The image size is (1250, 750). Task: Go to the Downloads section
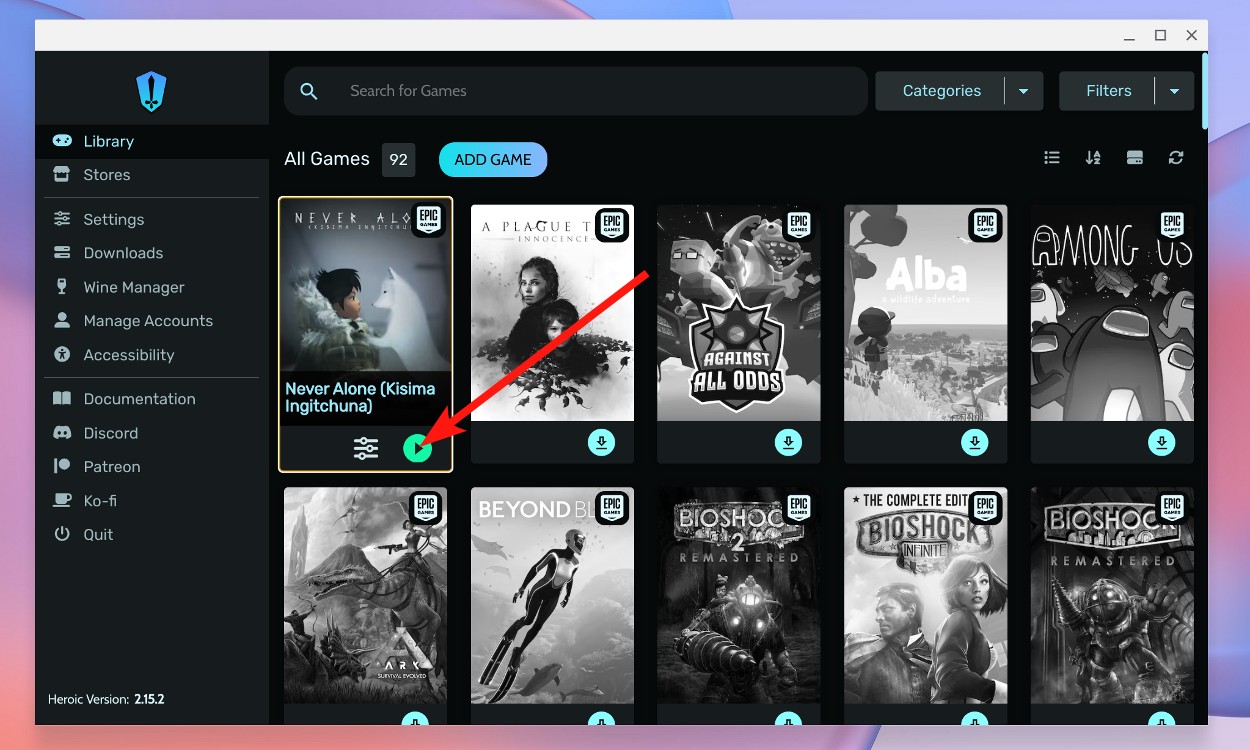click(123, 252)
